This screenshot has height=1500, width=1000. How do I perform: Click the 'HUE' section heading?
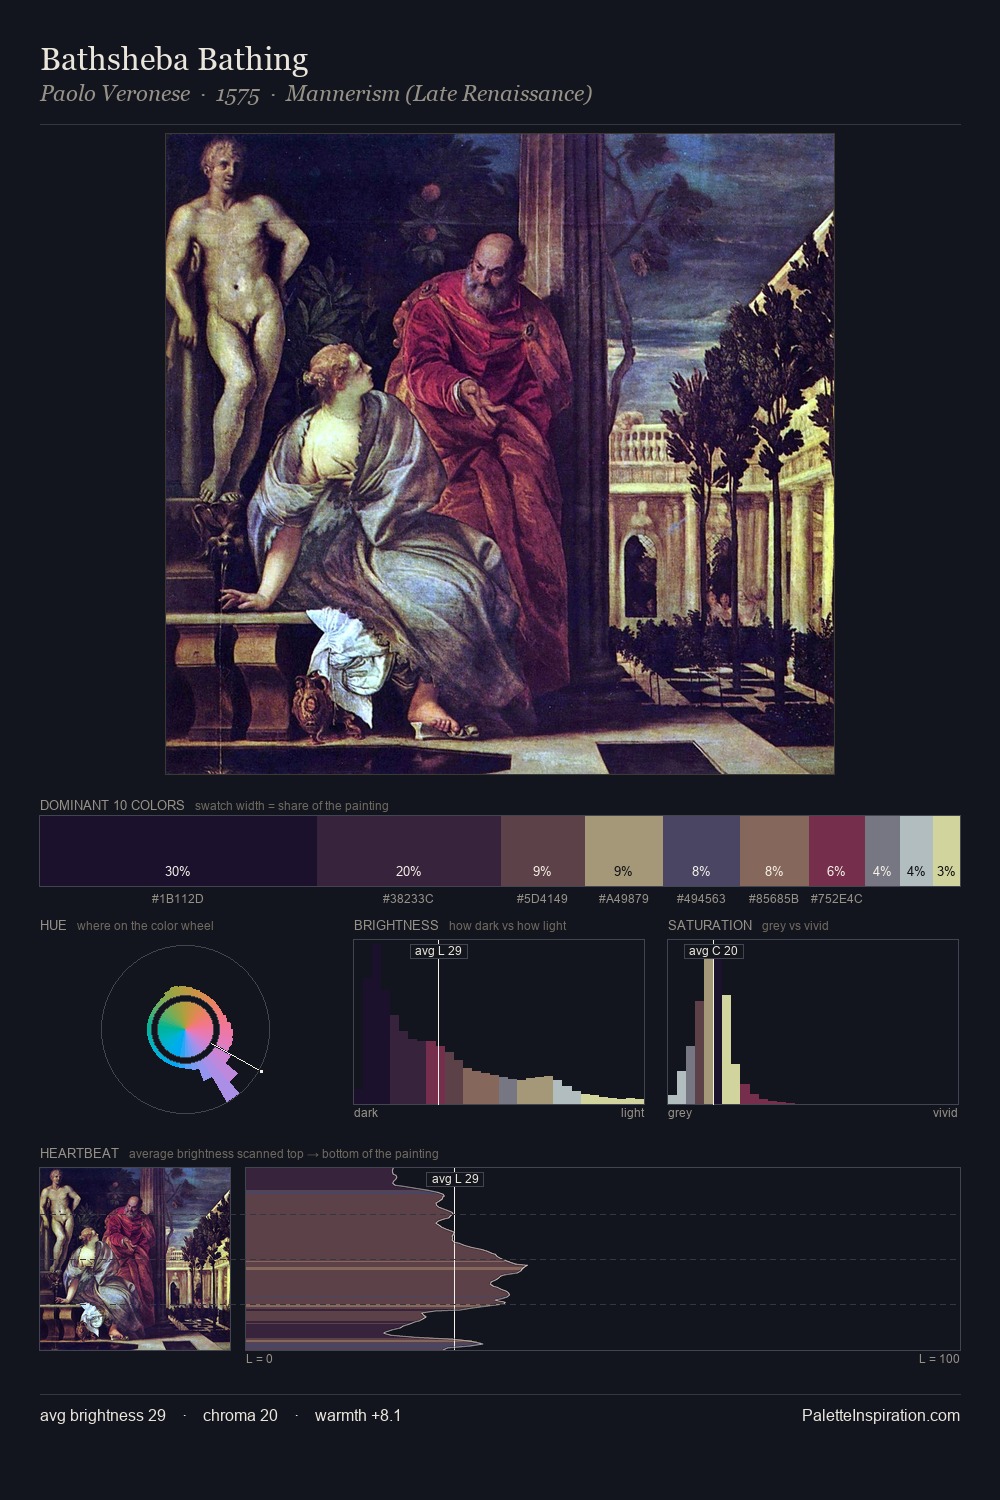coord(53,925)
